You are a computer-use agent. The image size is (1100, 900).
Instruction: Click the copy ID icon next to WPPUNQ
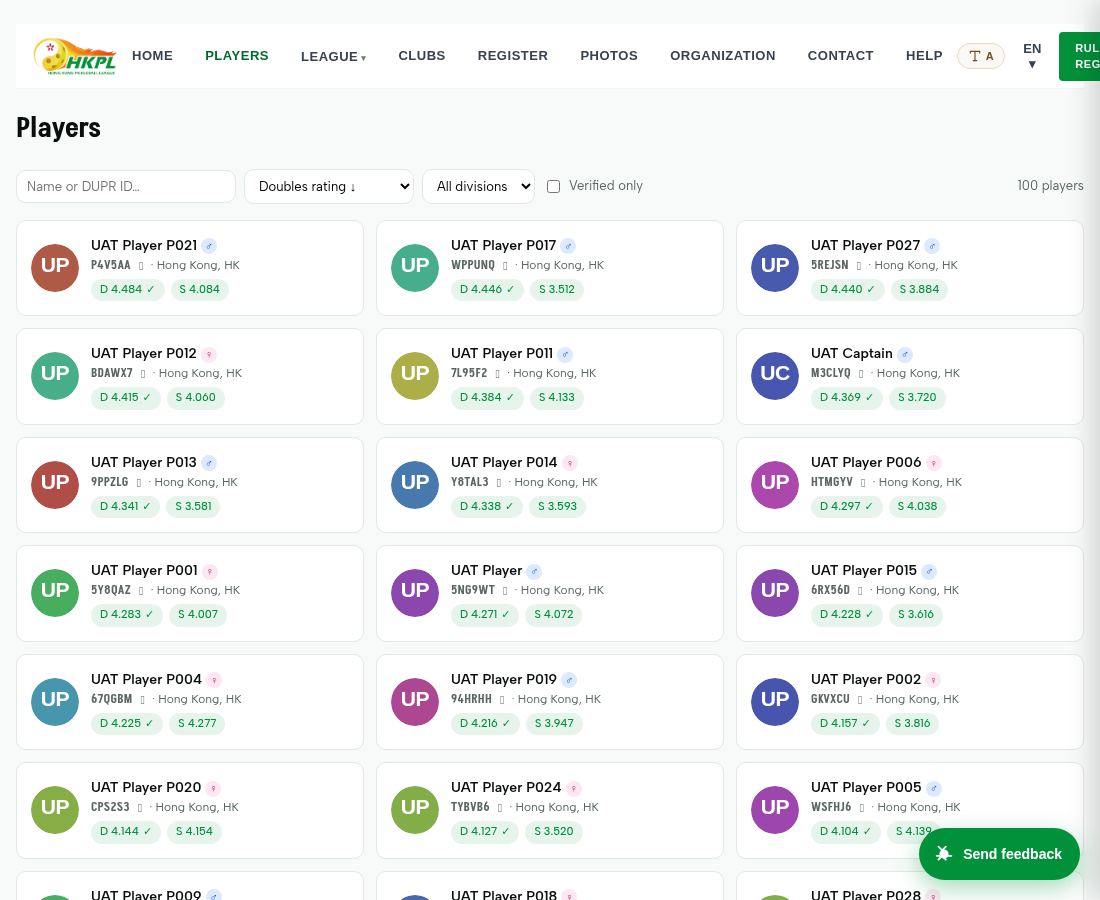[x=505, y=266]
